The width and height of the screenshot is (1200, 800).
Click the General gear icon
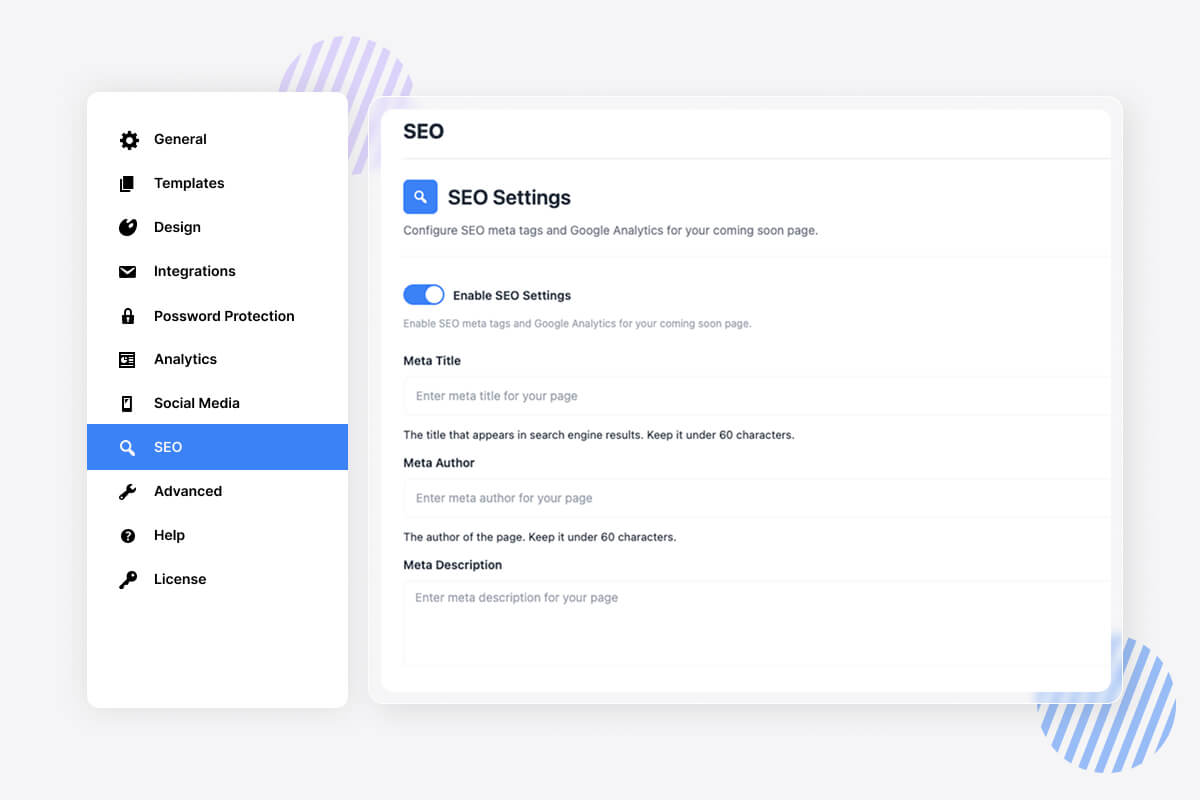(129, 140)
